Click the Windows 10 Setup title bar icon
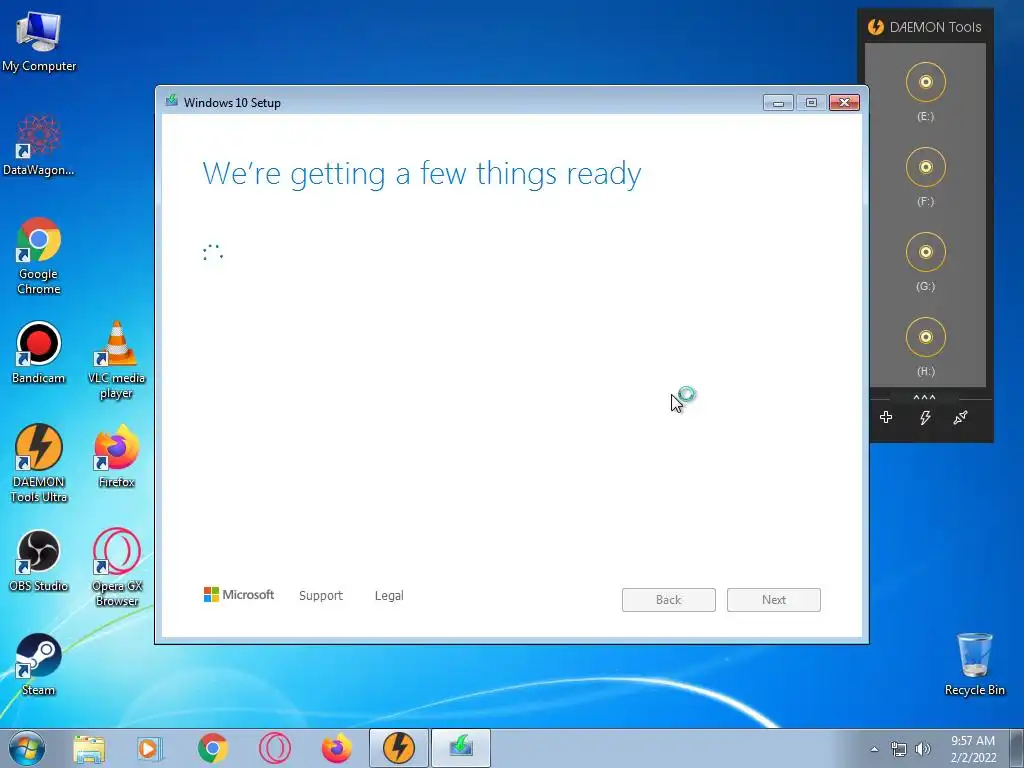This screenshot has height=768, width=1024. (171, 101)
